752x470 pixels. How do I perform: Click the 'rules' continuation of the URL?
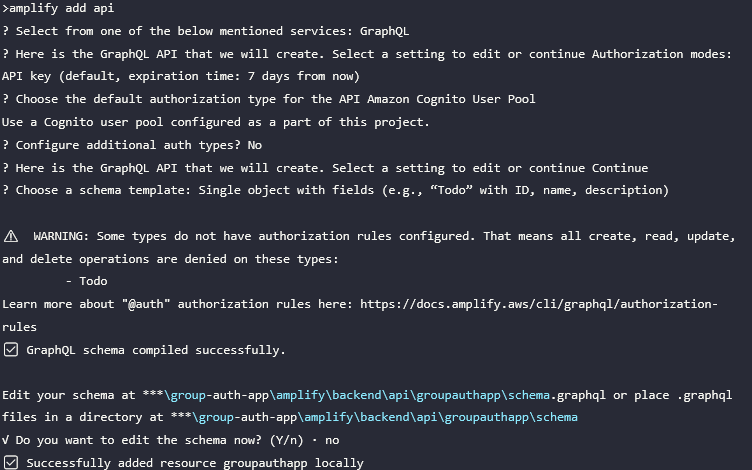(x=19, y=327)
